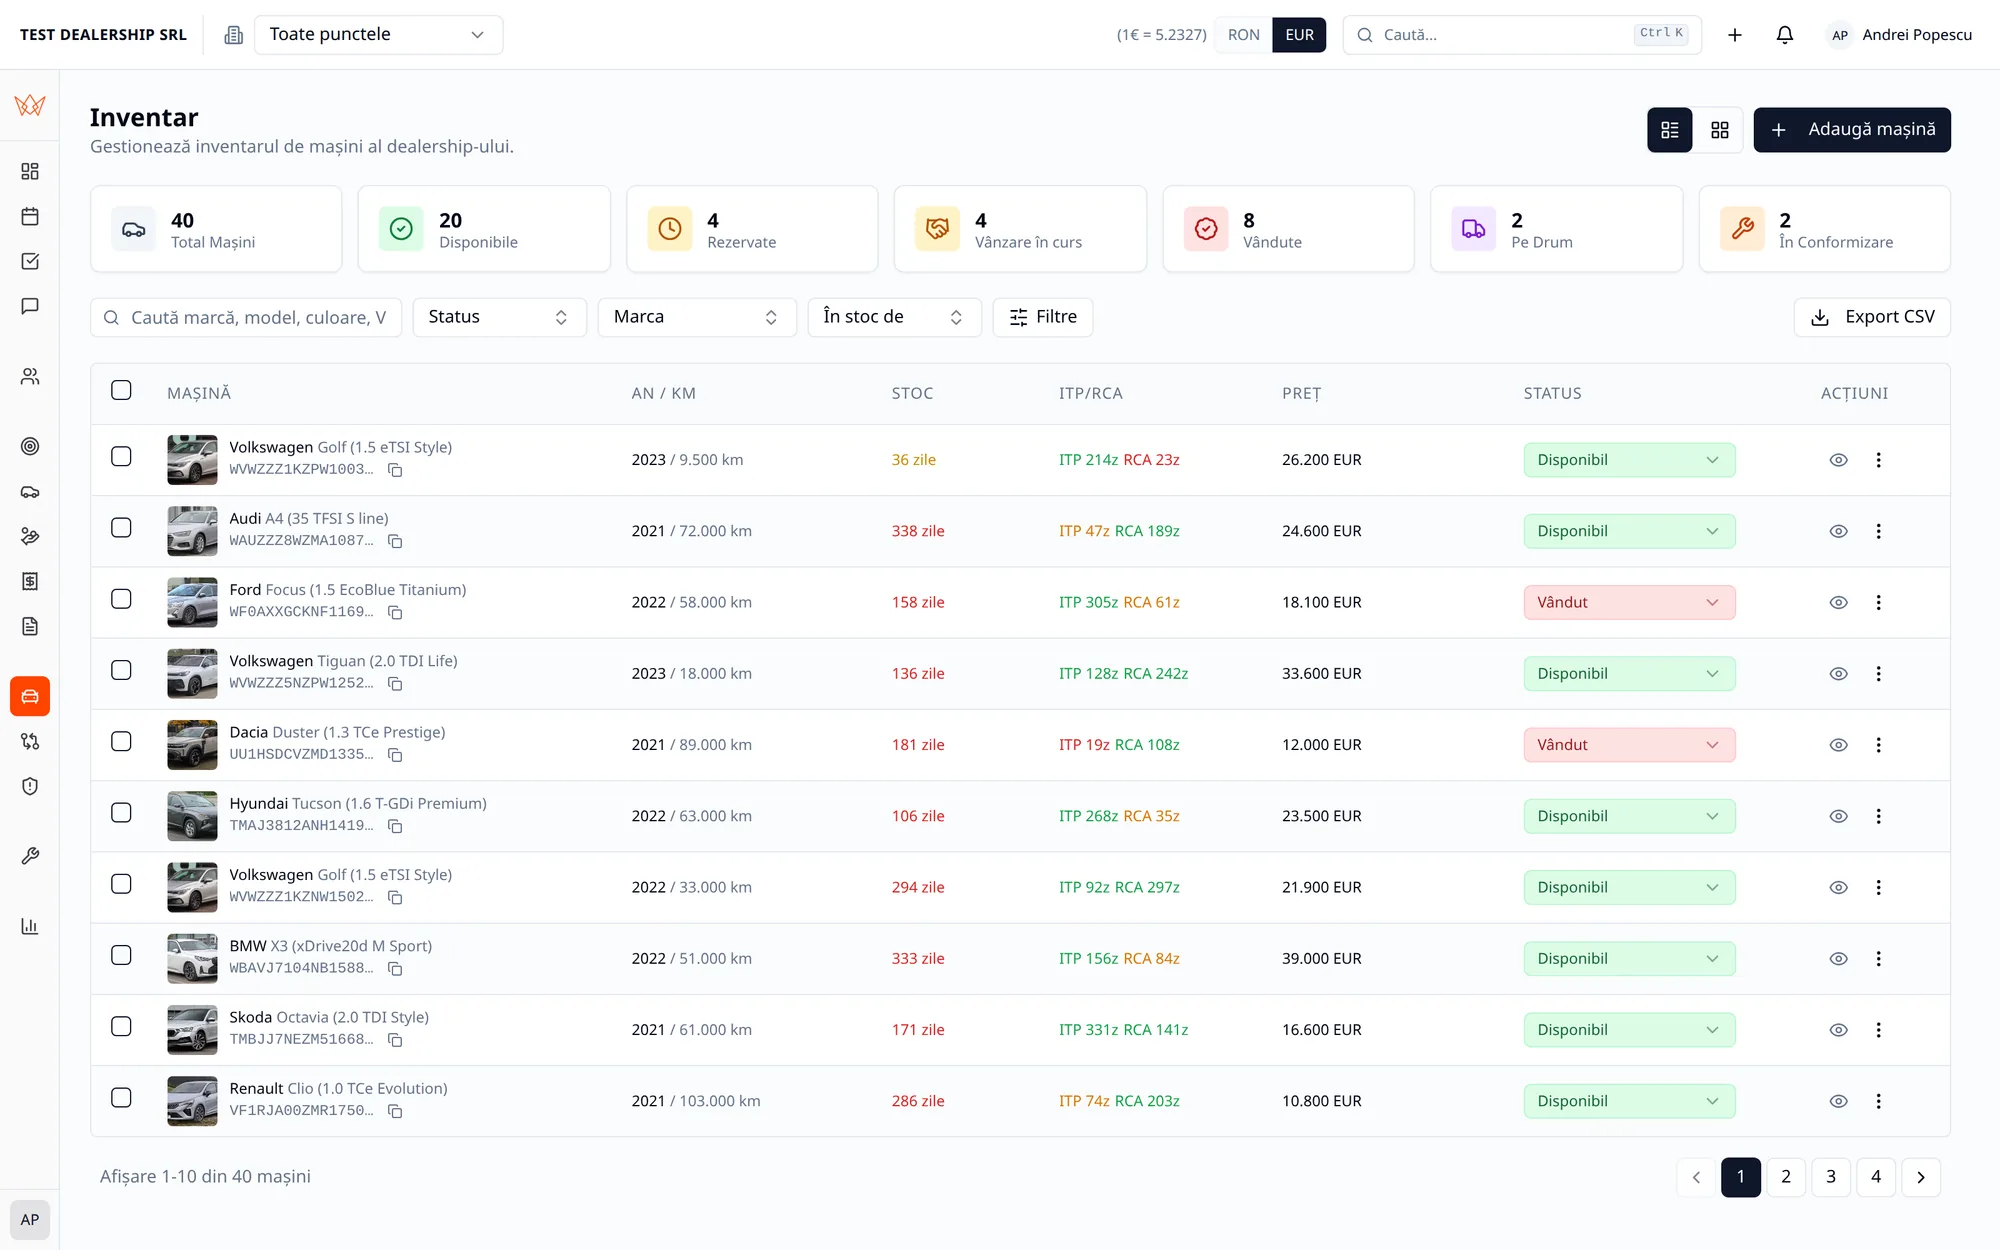Switch currency to RON
Screen dimensions: 2000x1250
(x=1243, y=35)
